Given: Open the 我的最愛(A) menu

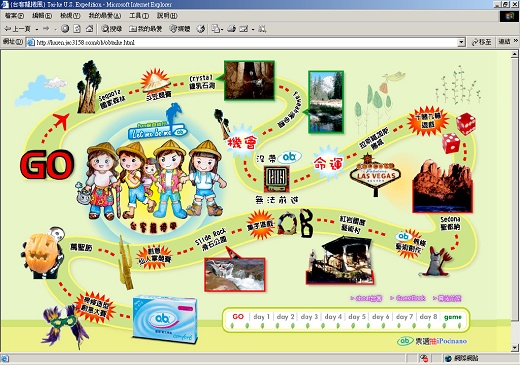Looking at the screenshot, I should click(105, 15).
